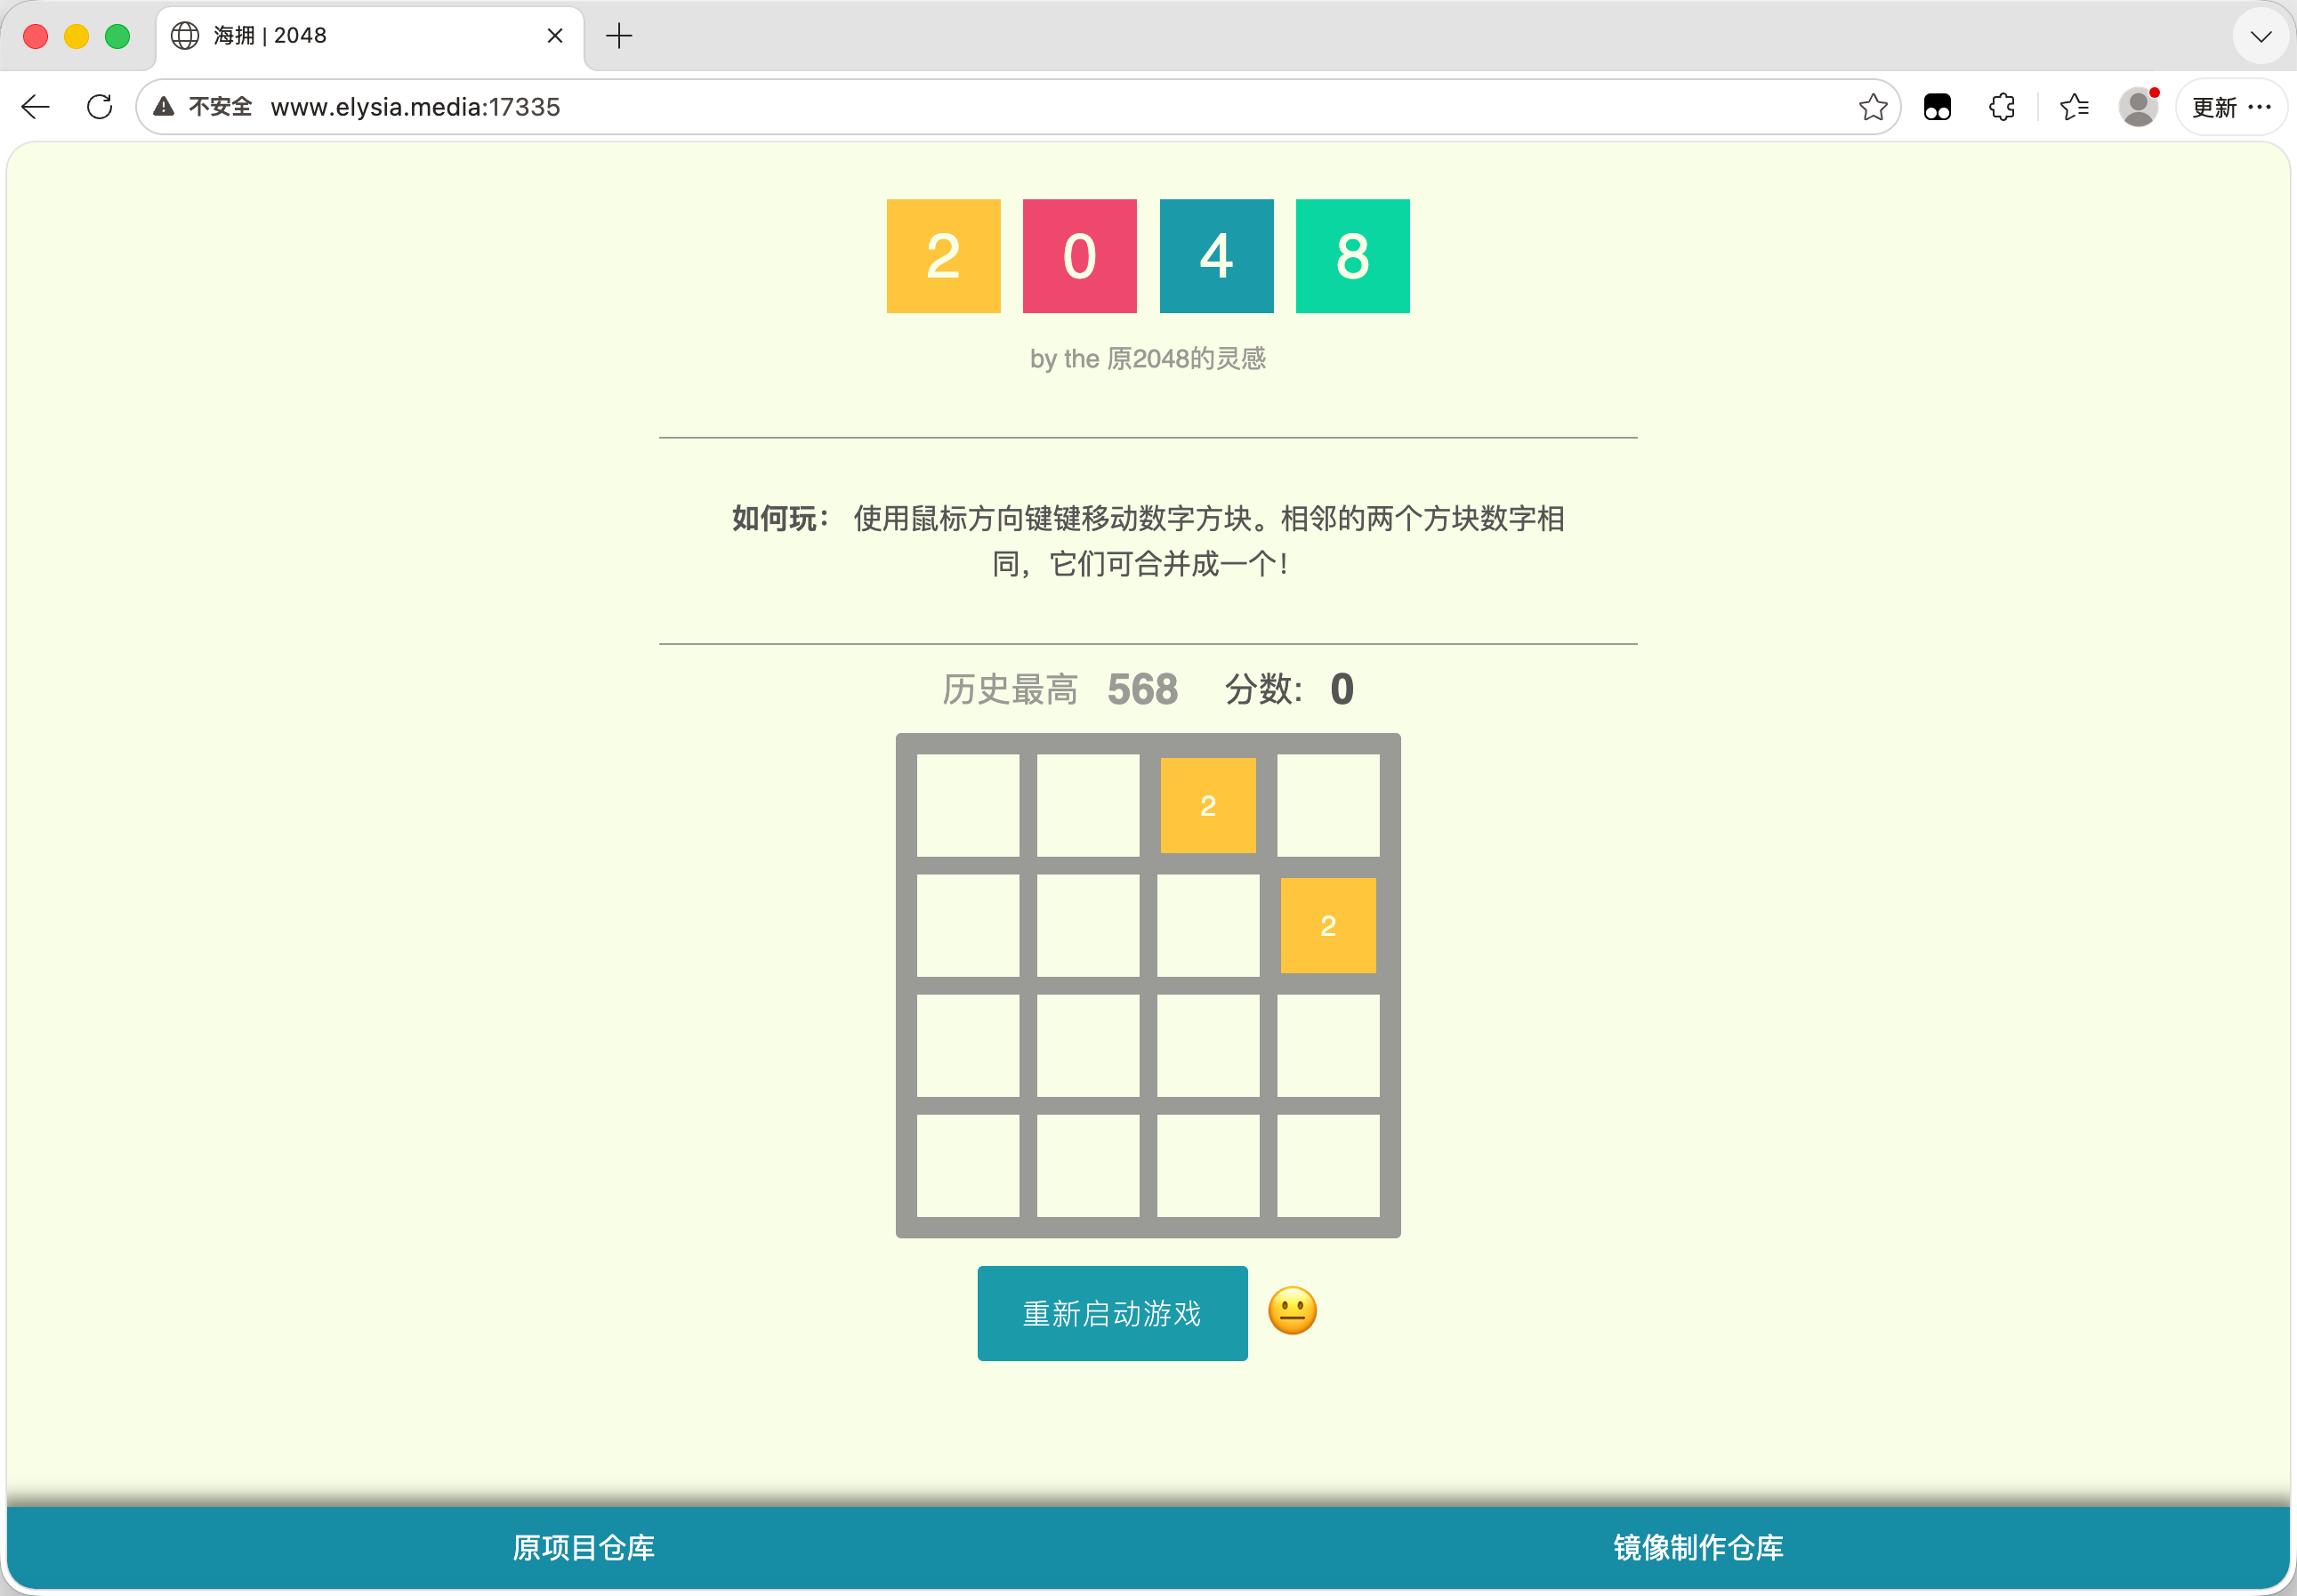Click the black Tampermonkey extension icon
Viewport: 2297px width, 1596px height.
tap(1937, 107)
